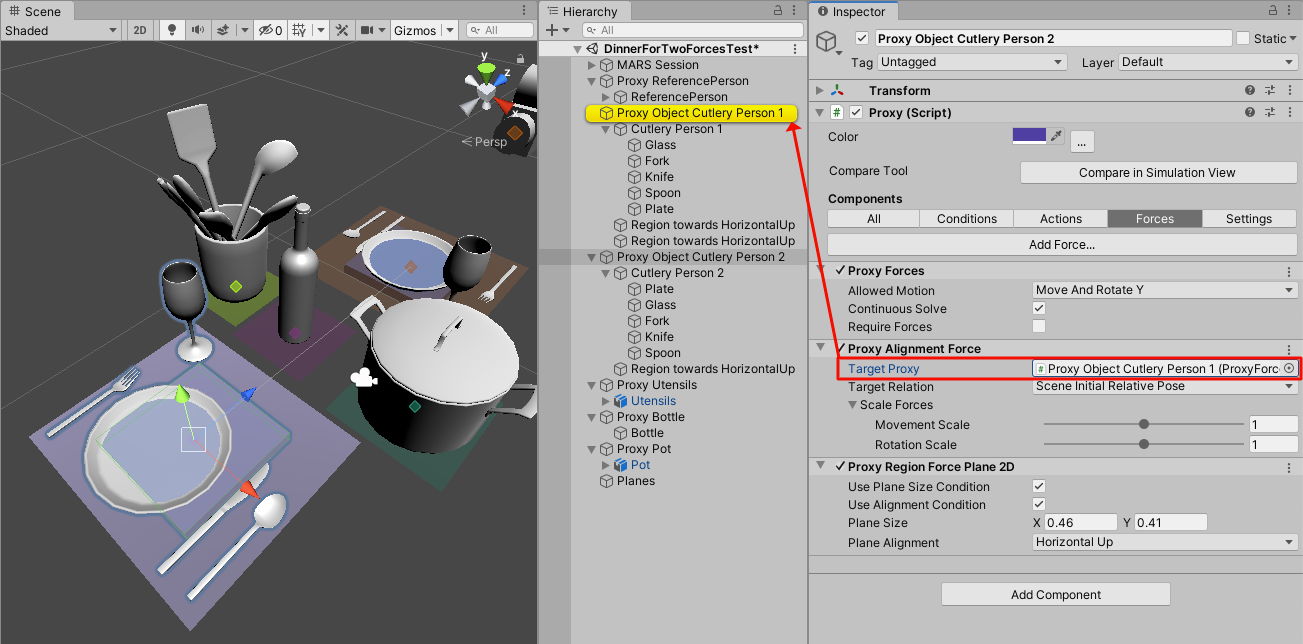1303x644 pixels.
Task: Toggle scene lighting with the lightbulb icon
Action: tap(173, 30)
